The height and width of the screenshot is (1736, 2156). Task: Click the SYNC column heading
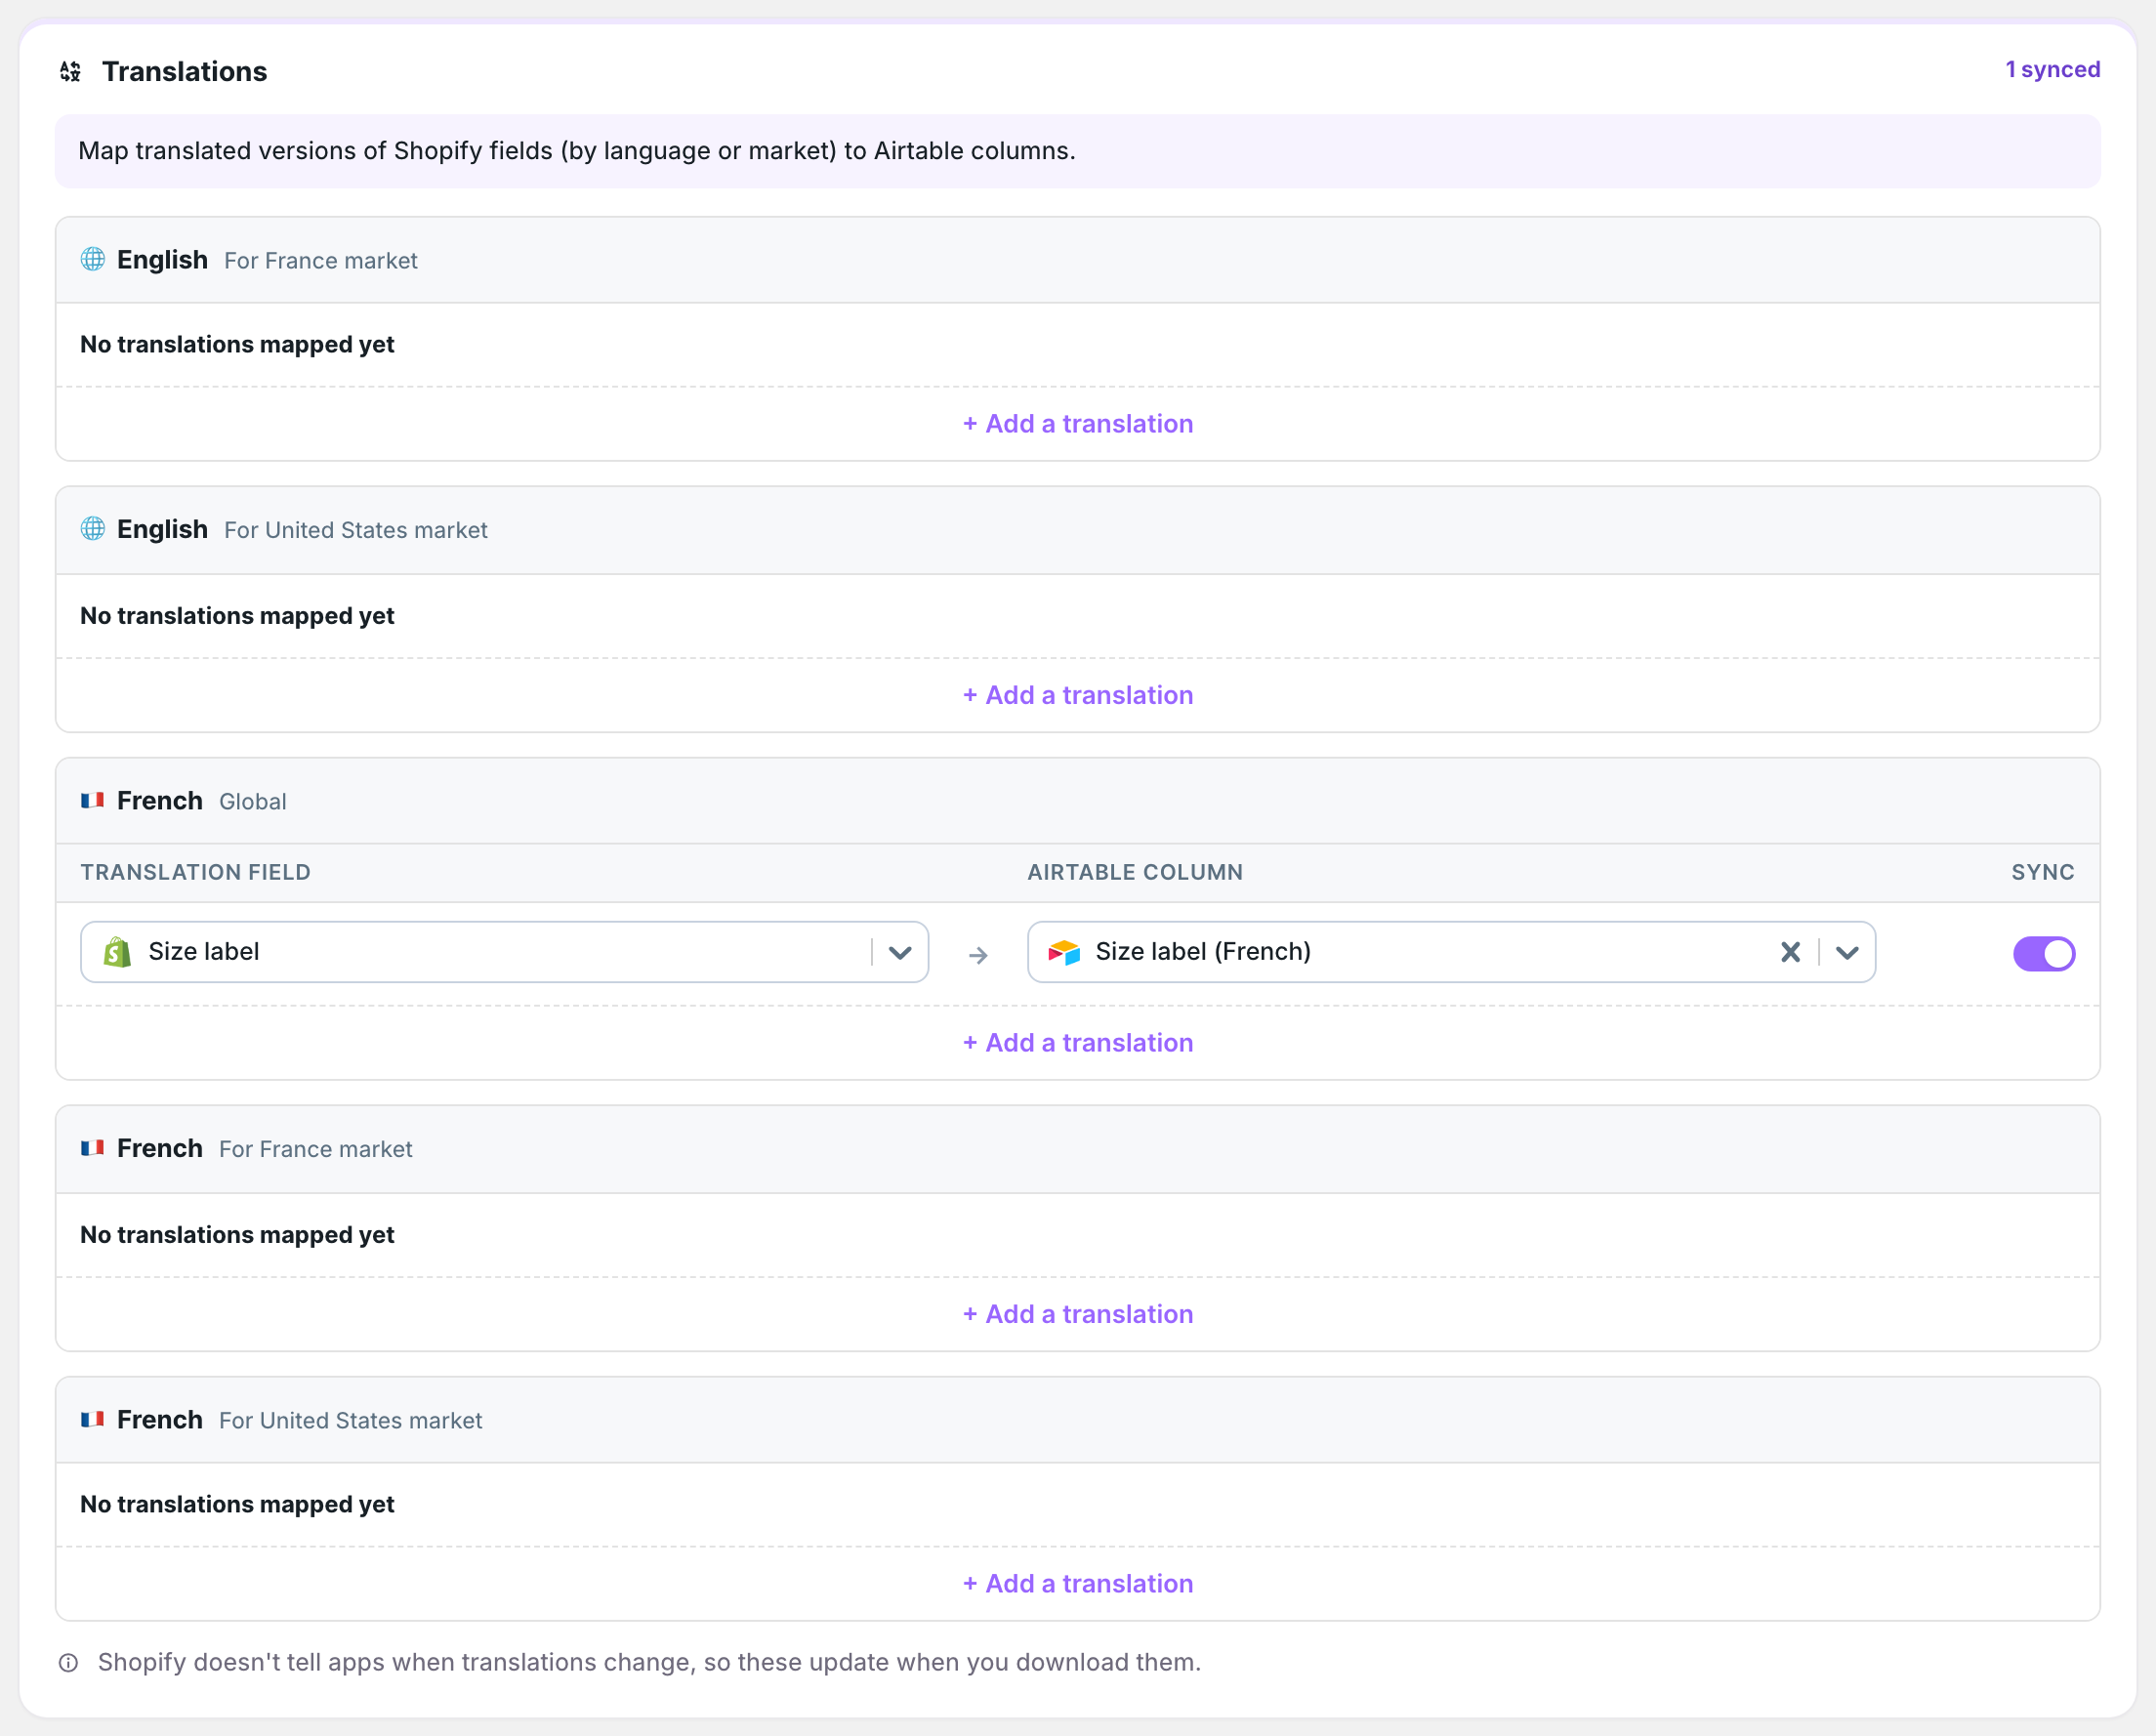coord(2043,872)
